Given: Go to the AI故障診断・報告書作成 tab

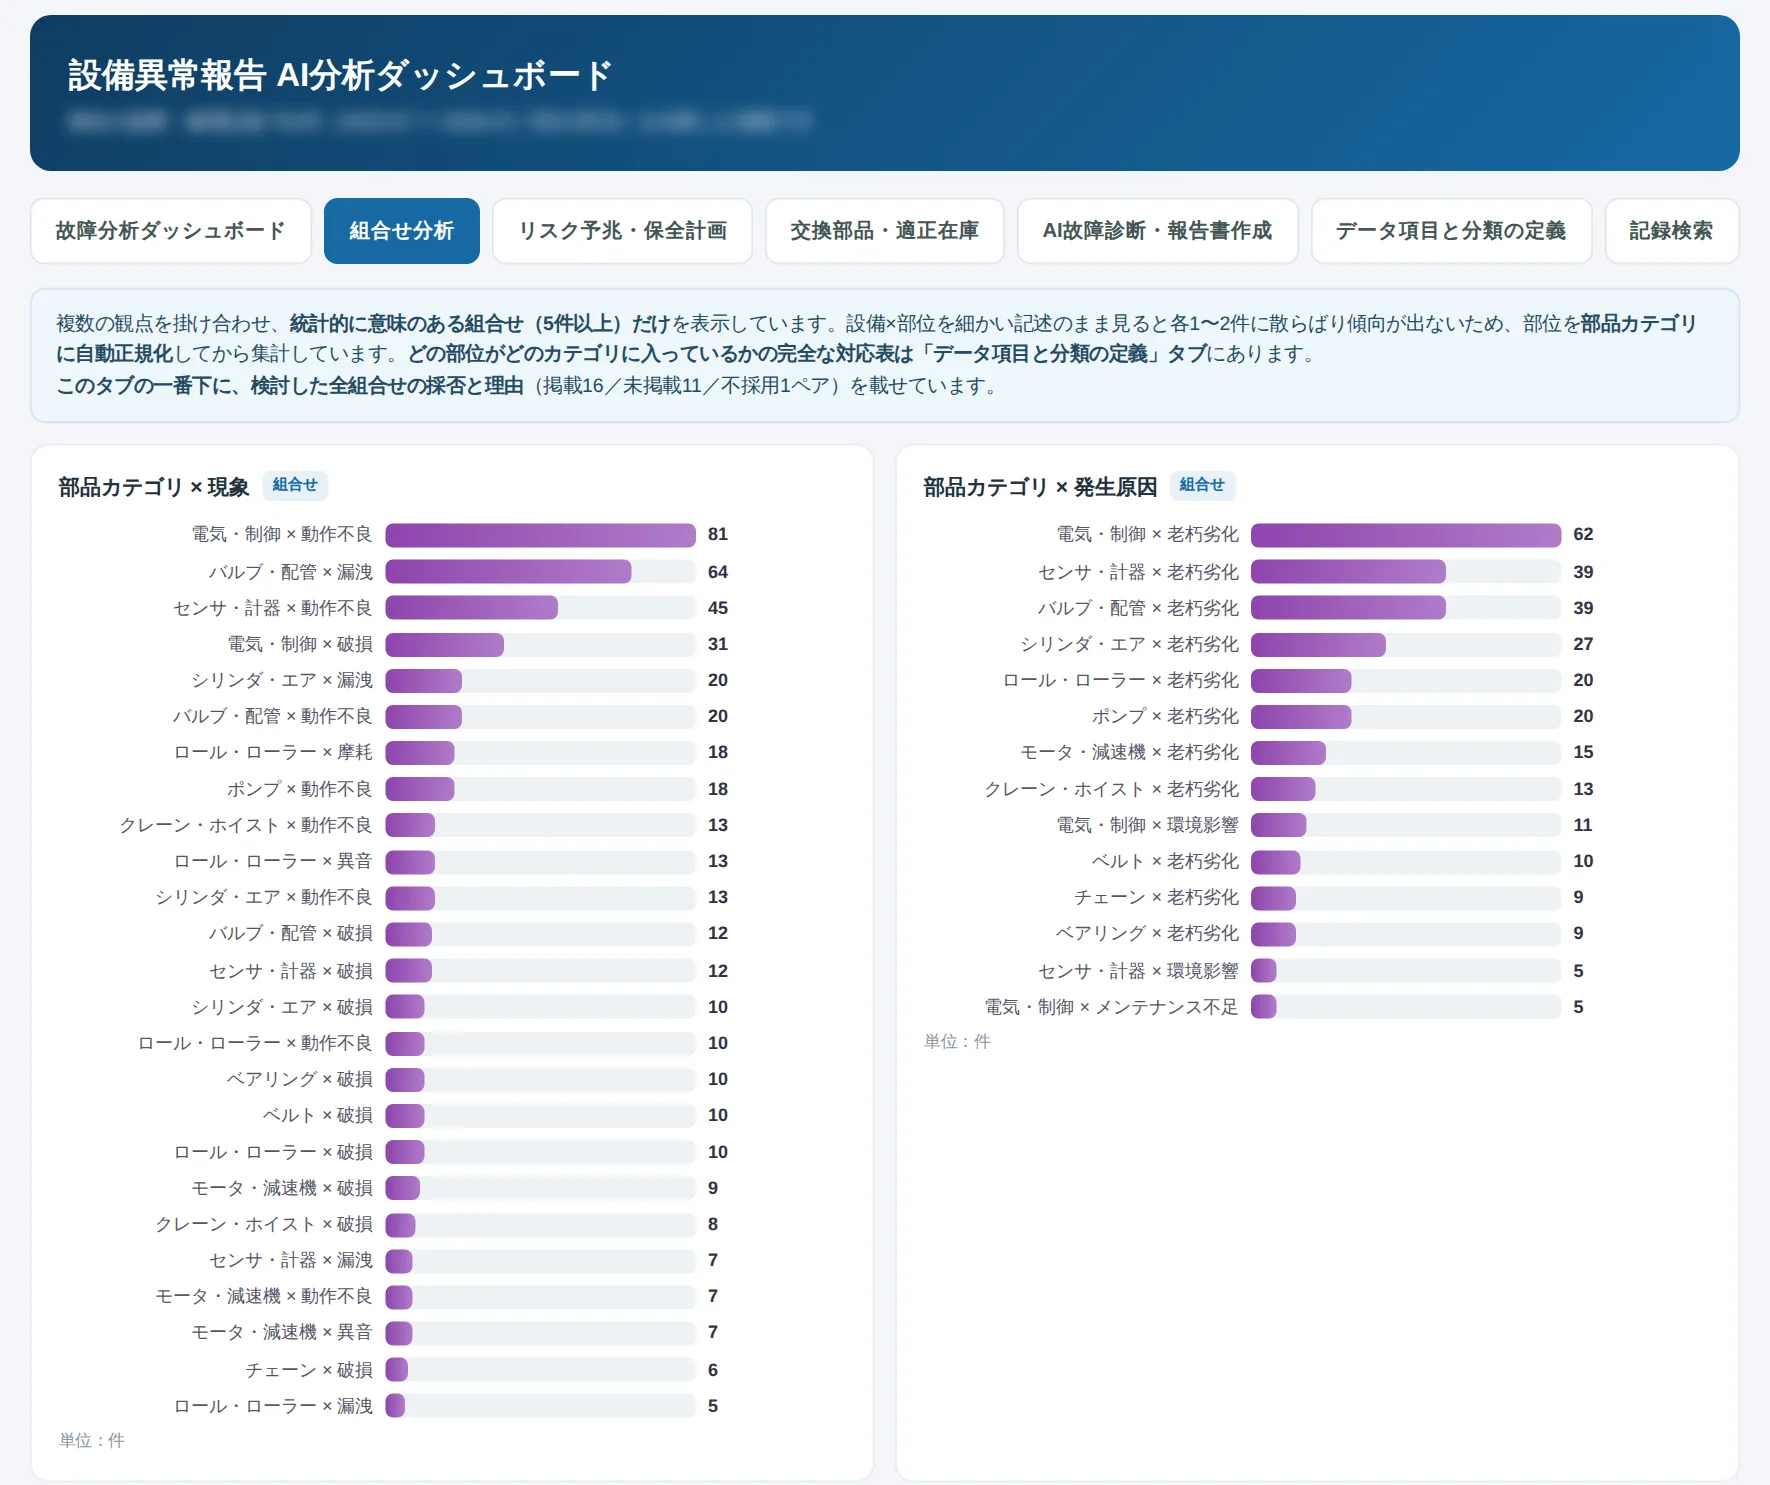Looking at the screenshot, I should tap(1158, 231).
